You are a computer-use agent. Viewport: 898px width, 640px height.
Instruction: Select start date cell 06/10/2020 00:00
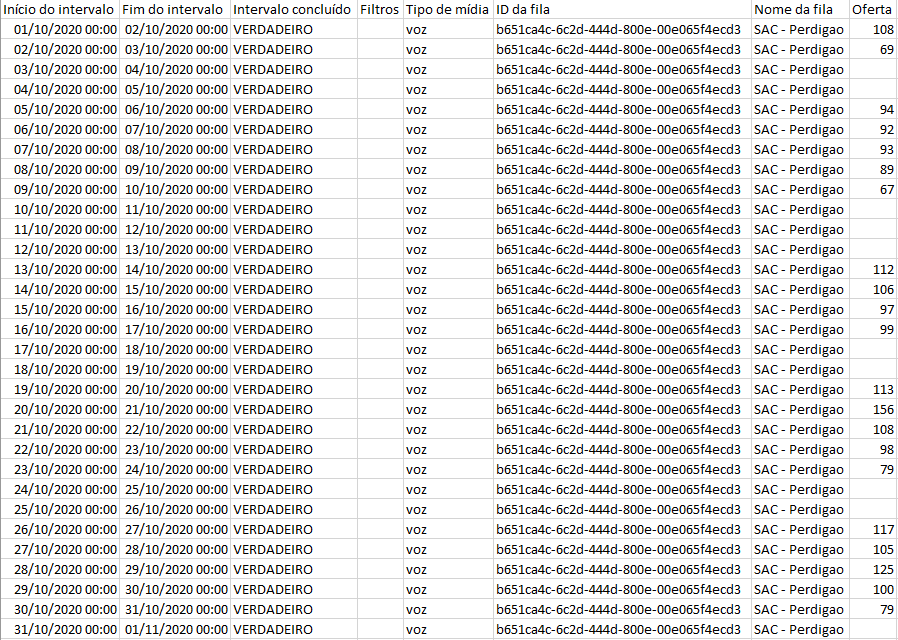tap(60, 130)
